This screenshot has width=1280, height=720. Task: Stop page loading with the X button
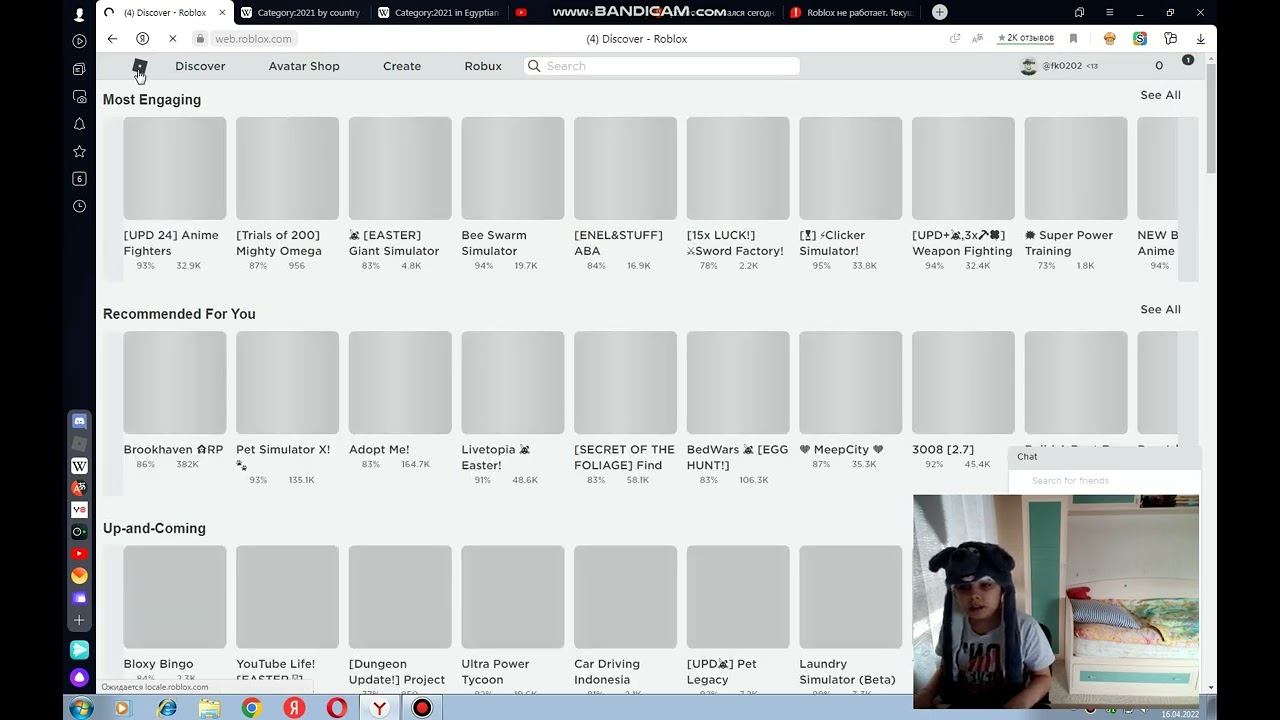tap(172, 39)
